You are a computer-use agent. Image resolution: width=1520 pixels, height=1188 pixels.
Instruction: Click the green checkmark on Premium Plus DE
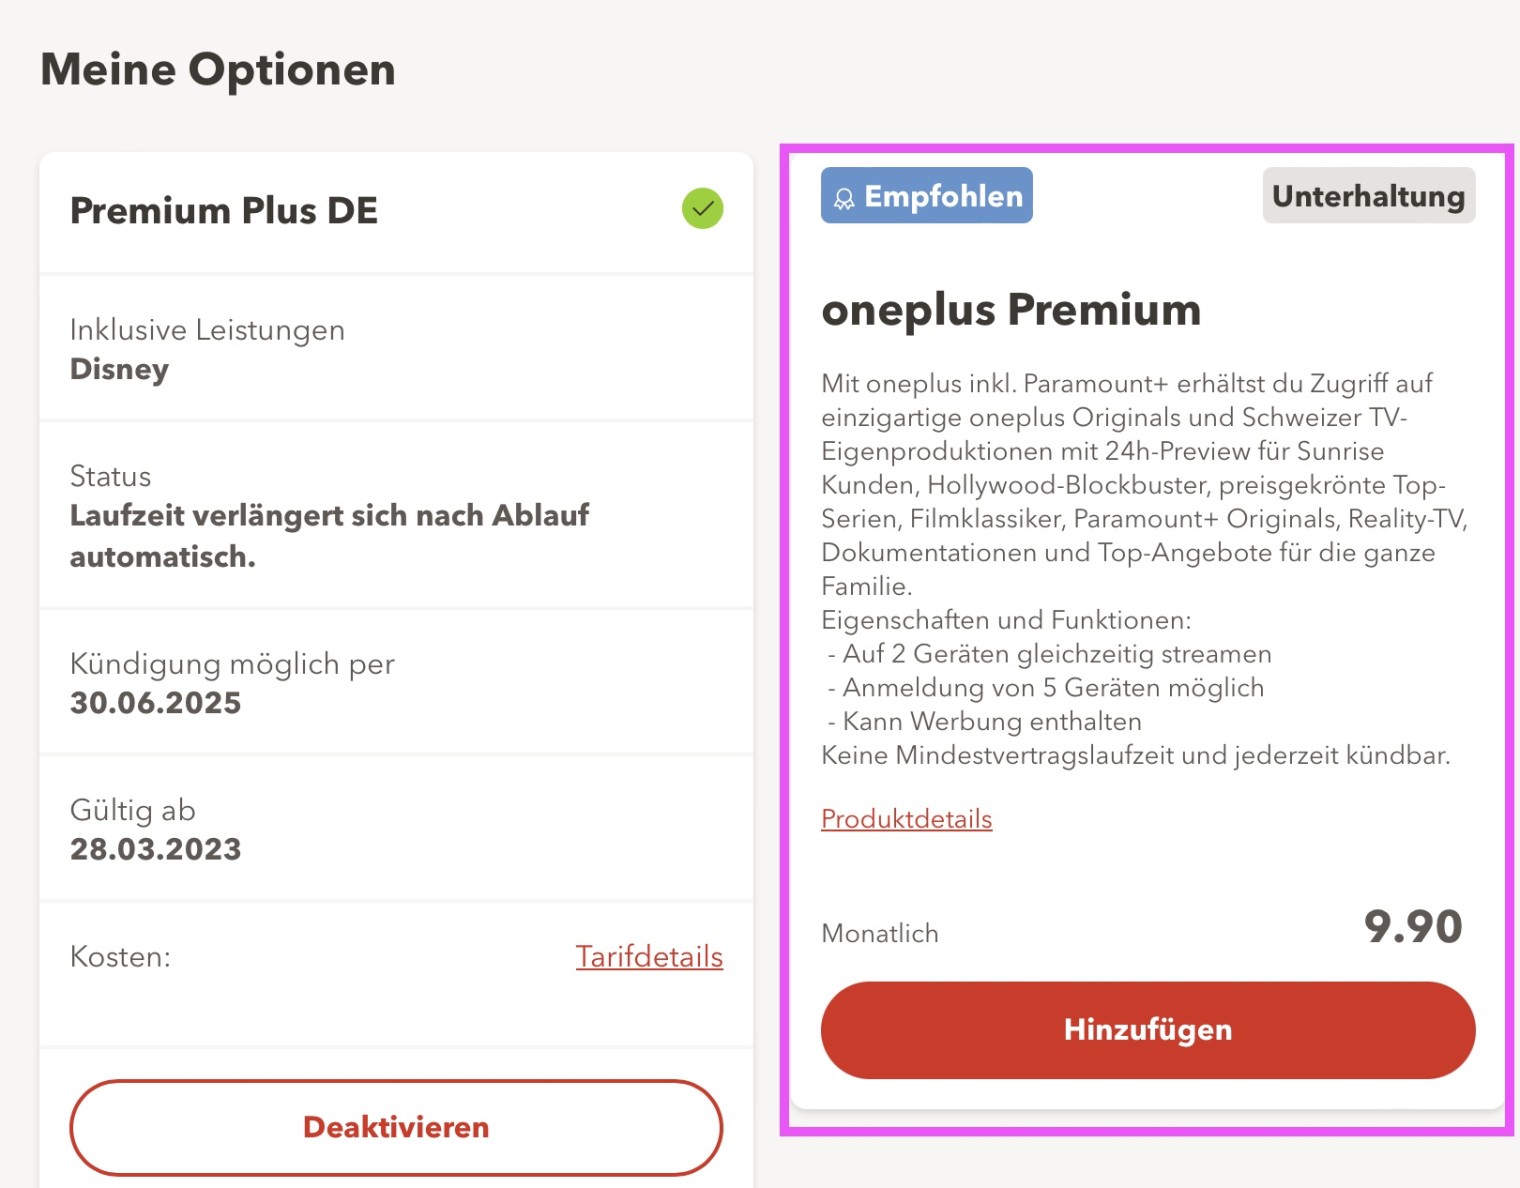point(703,209)
